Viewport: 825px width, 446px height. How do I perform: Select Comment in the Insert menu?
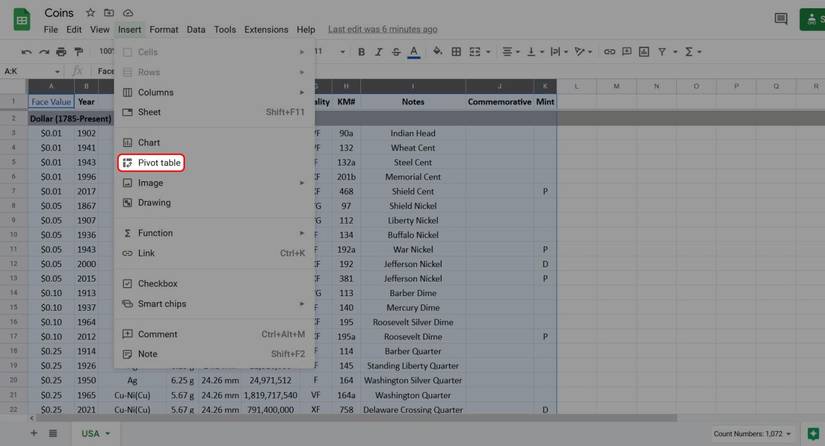214,334
